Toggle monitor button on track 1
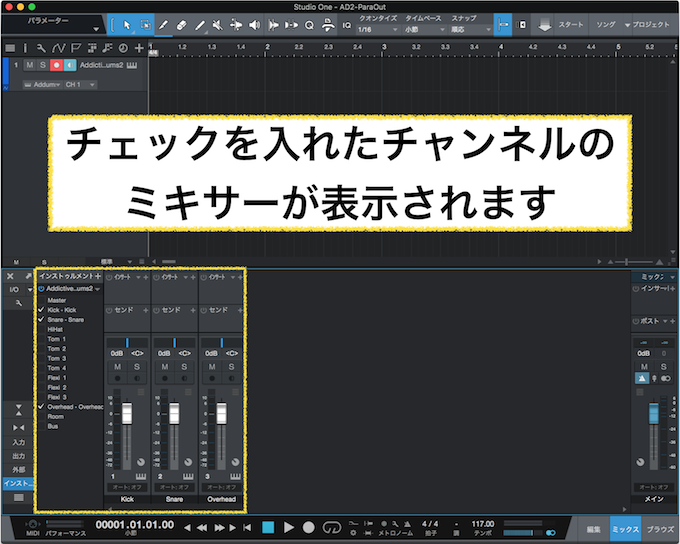The width and height of the screenshot is (680, 544). pyautogui.click(x=70, y=65)
